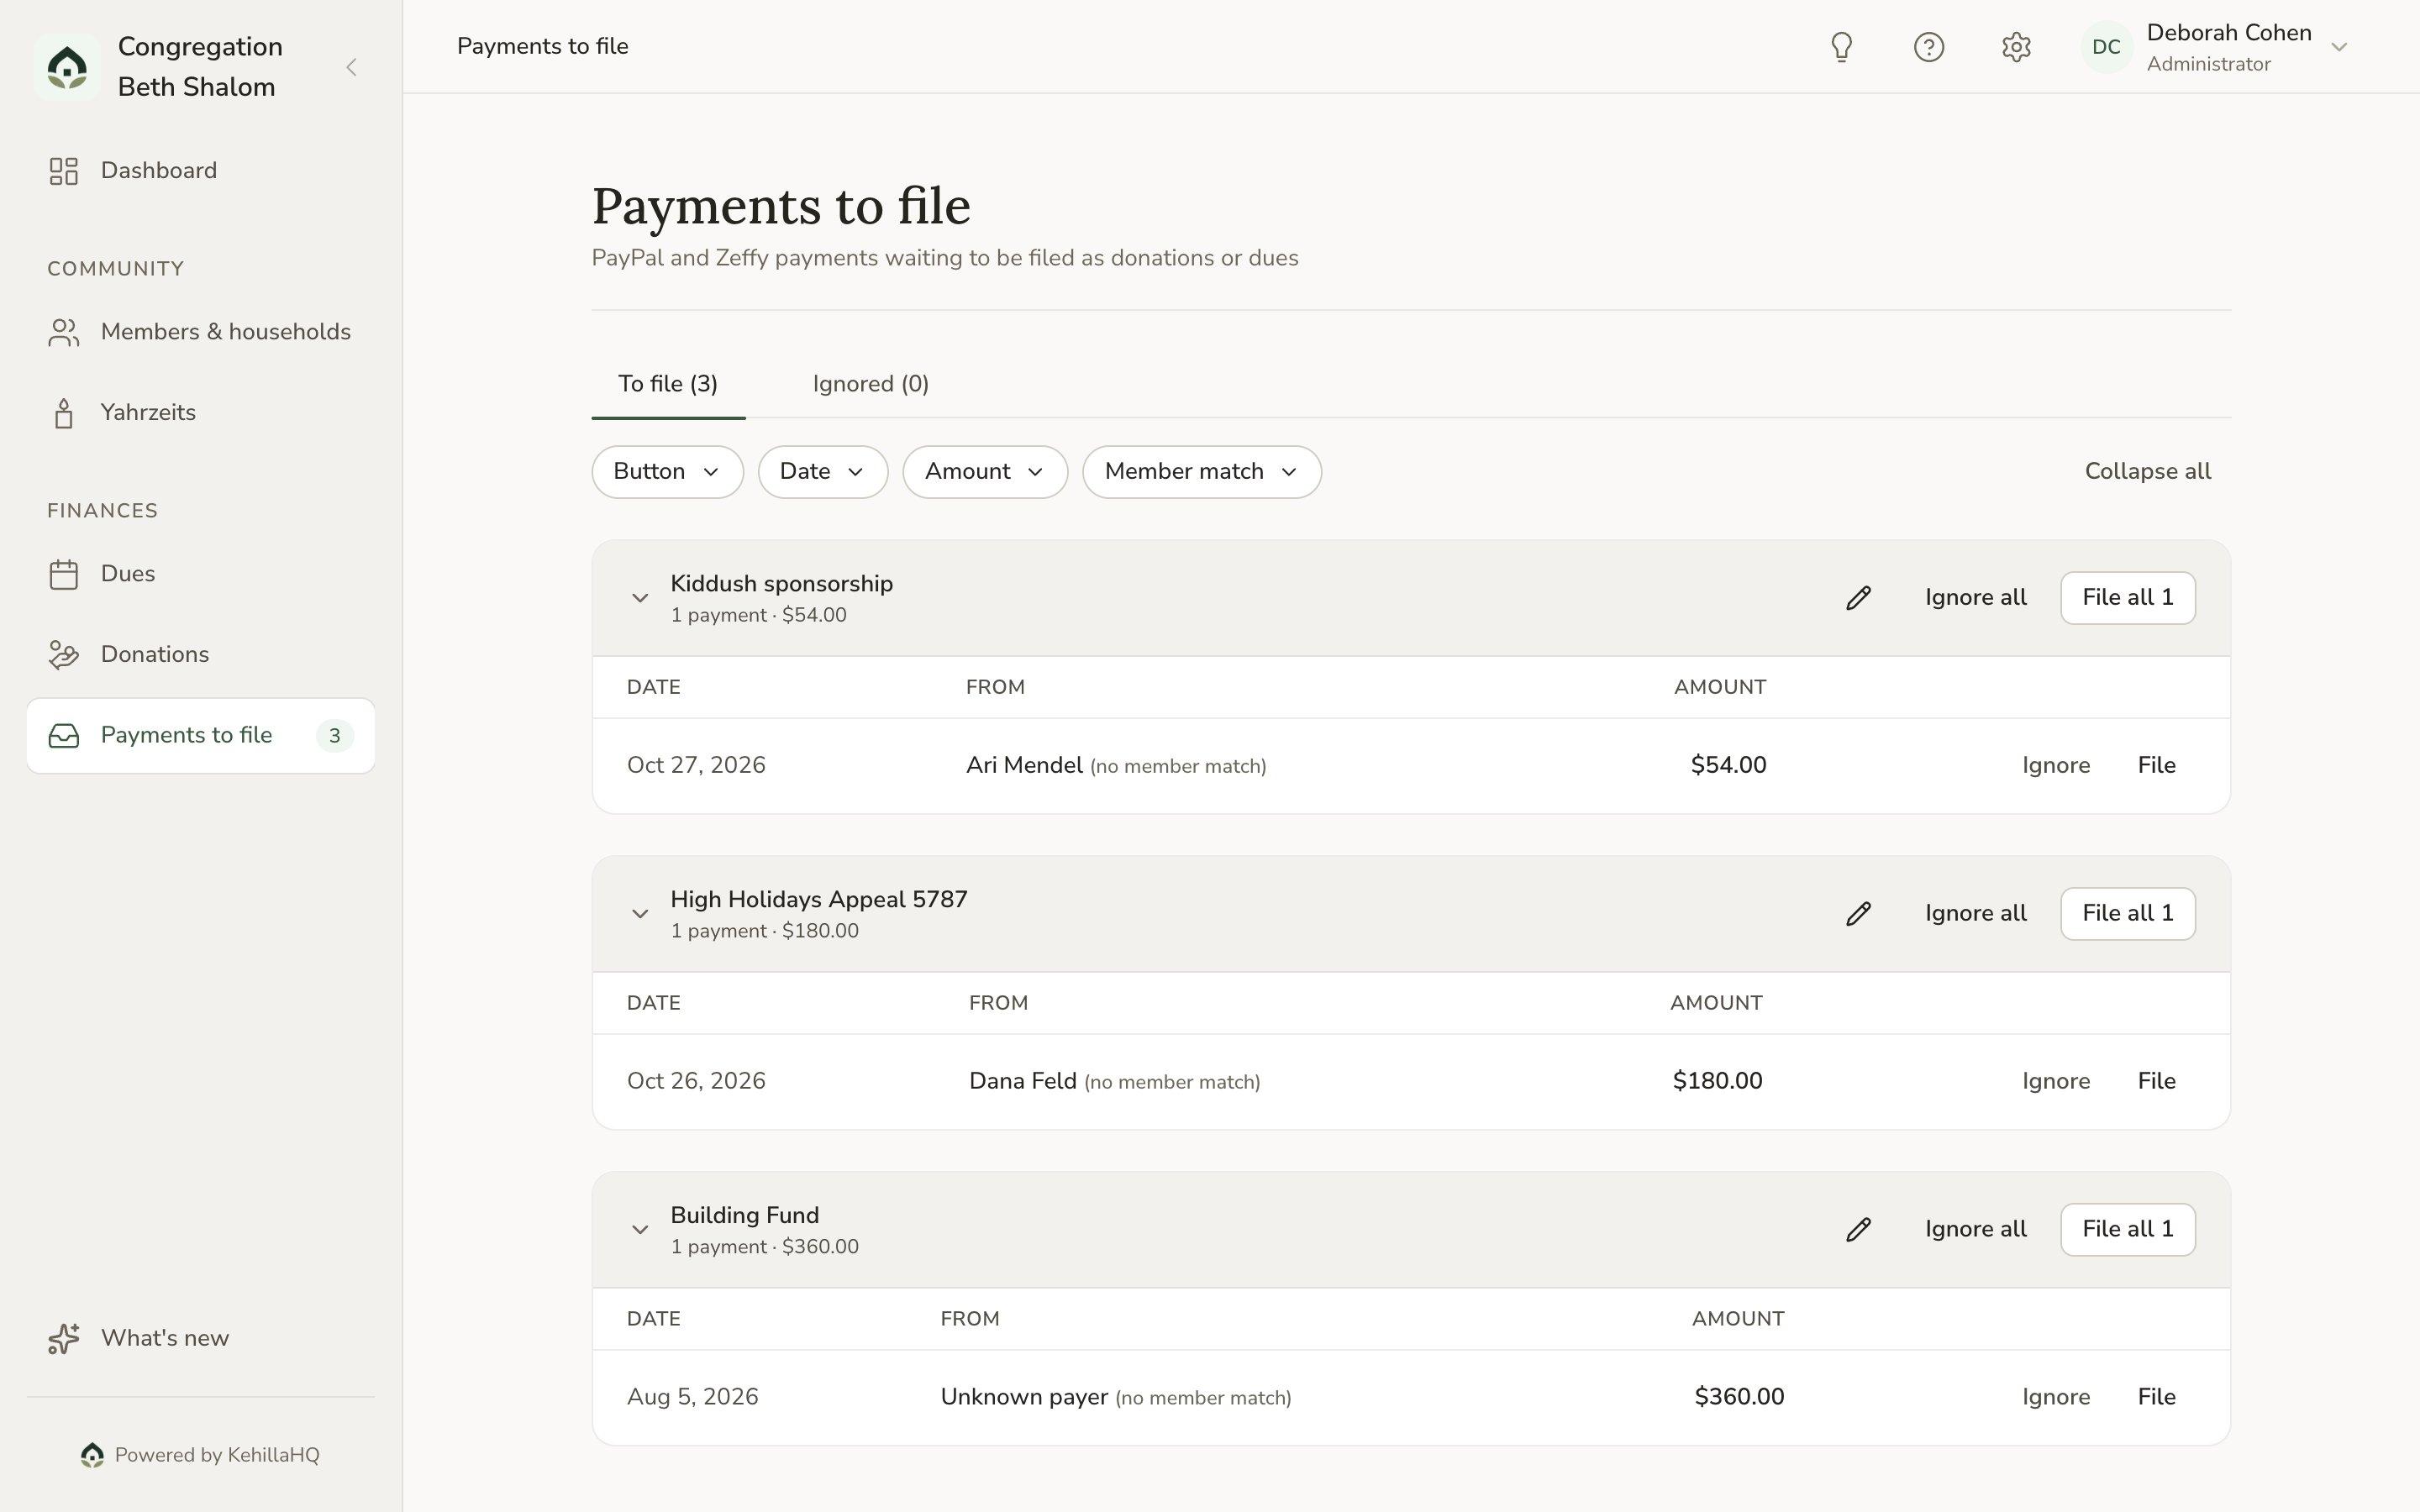This screenshot has width=2420, height=1512.
Task: Click File all 1 for High Holidays Appeal
Action: 2128,914
